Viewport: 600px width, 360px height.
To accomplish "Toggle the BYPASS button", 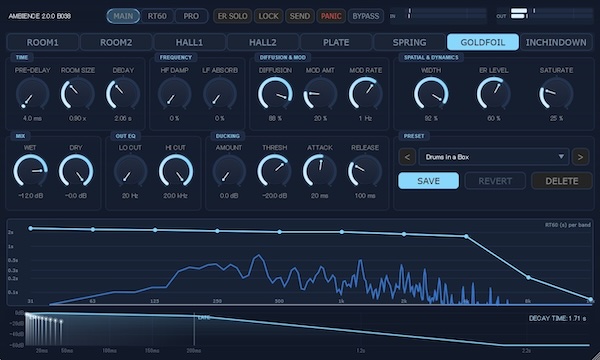I will pyautogui.click(x=365, y=16).
